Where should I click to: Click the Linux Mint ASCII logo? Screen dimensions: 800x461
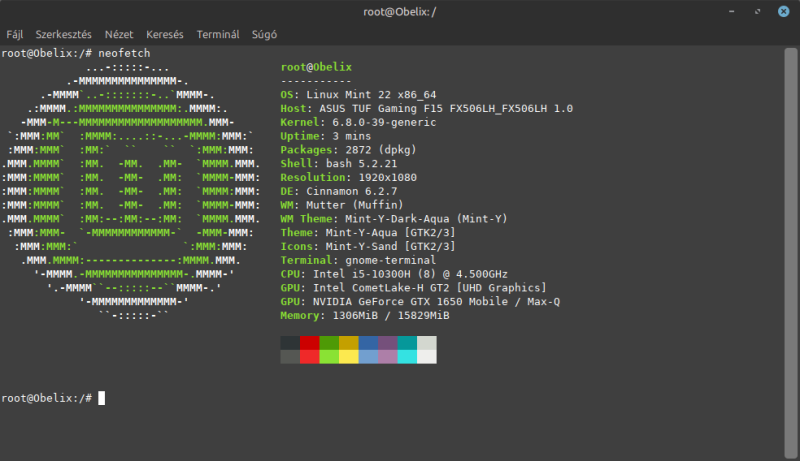(x=131, y=191)
